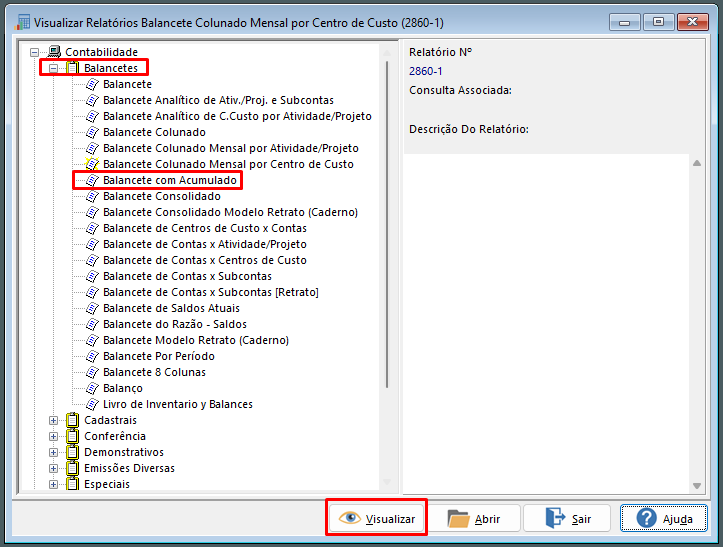Click the Balancete com Acumulado report icon

click(92, 180)
